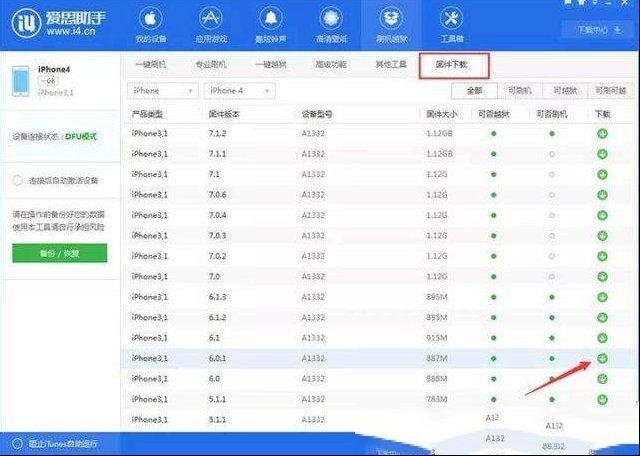
Task: Download firmware version 6.1.3
Action: (x=602, y=297)
